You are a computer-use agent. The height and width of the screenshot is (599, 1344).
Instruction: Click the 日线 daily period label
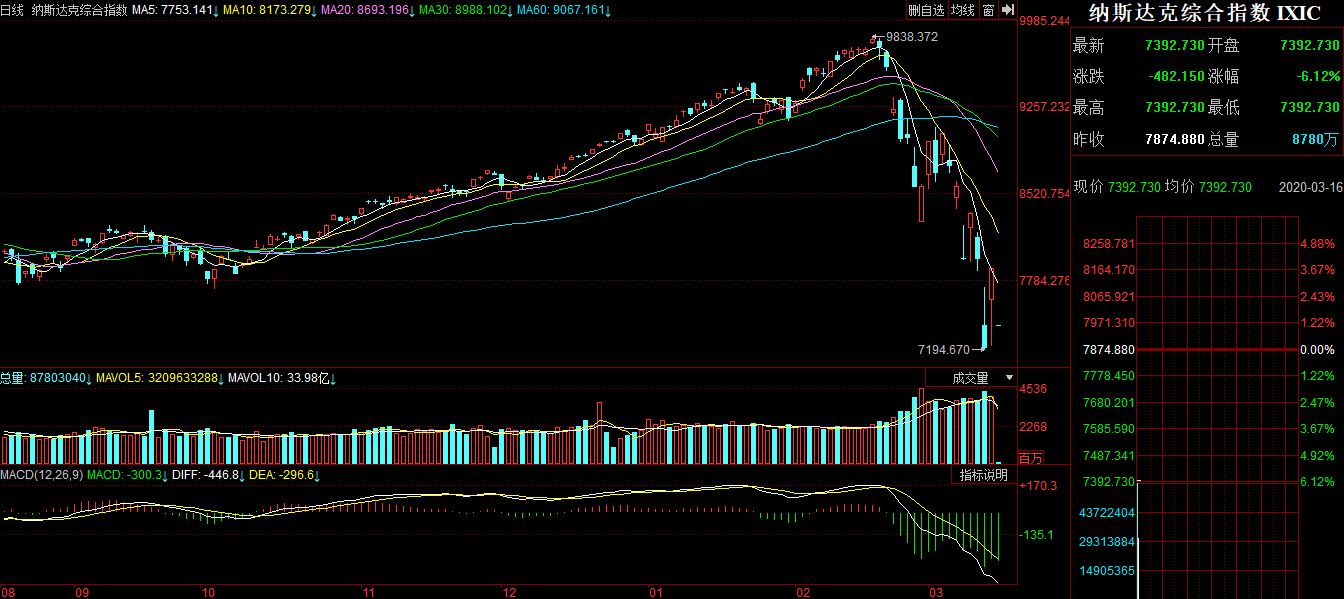(x=12, y=10)
